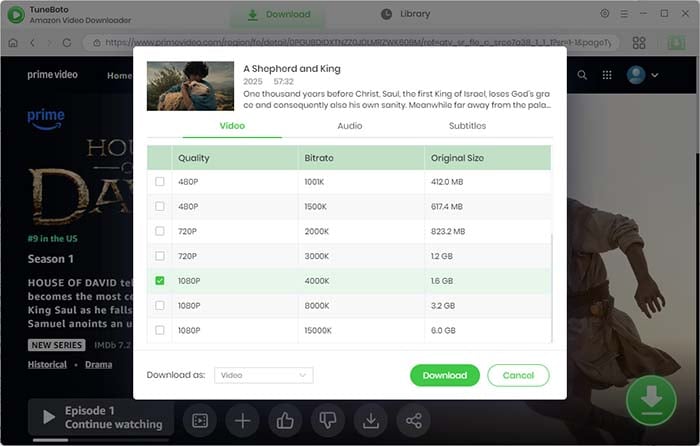
Task: Click the Prime Video download arrow icon
Action: tap(371, 420)
